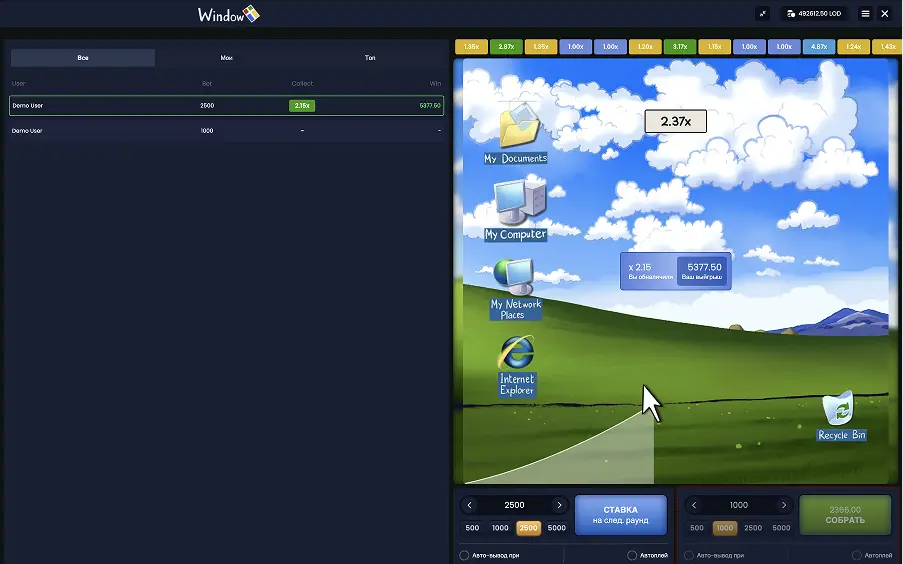Choose the 500 preset in the СОБРАТЬ panel
The image size is (903, 564).
[x=697, y=528]
